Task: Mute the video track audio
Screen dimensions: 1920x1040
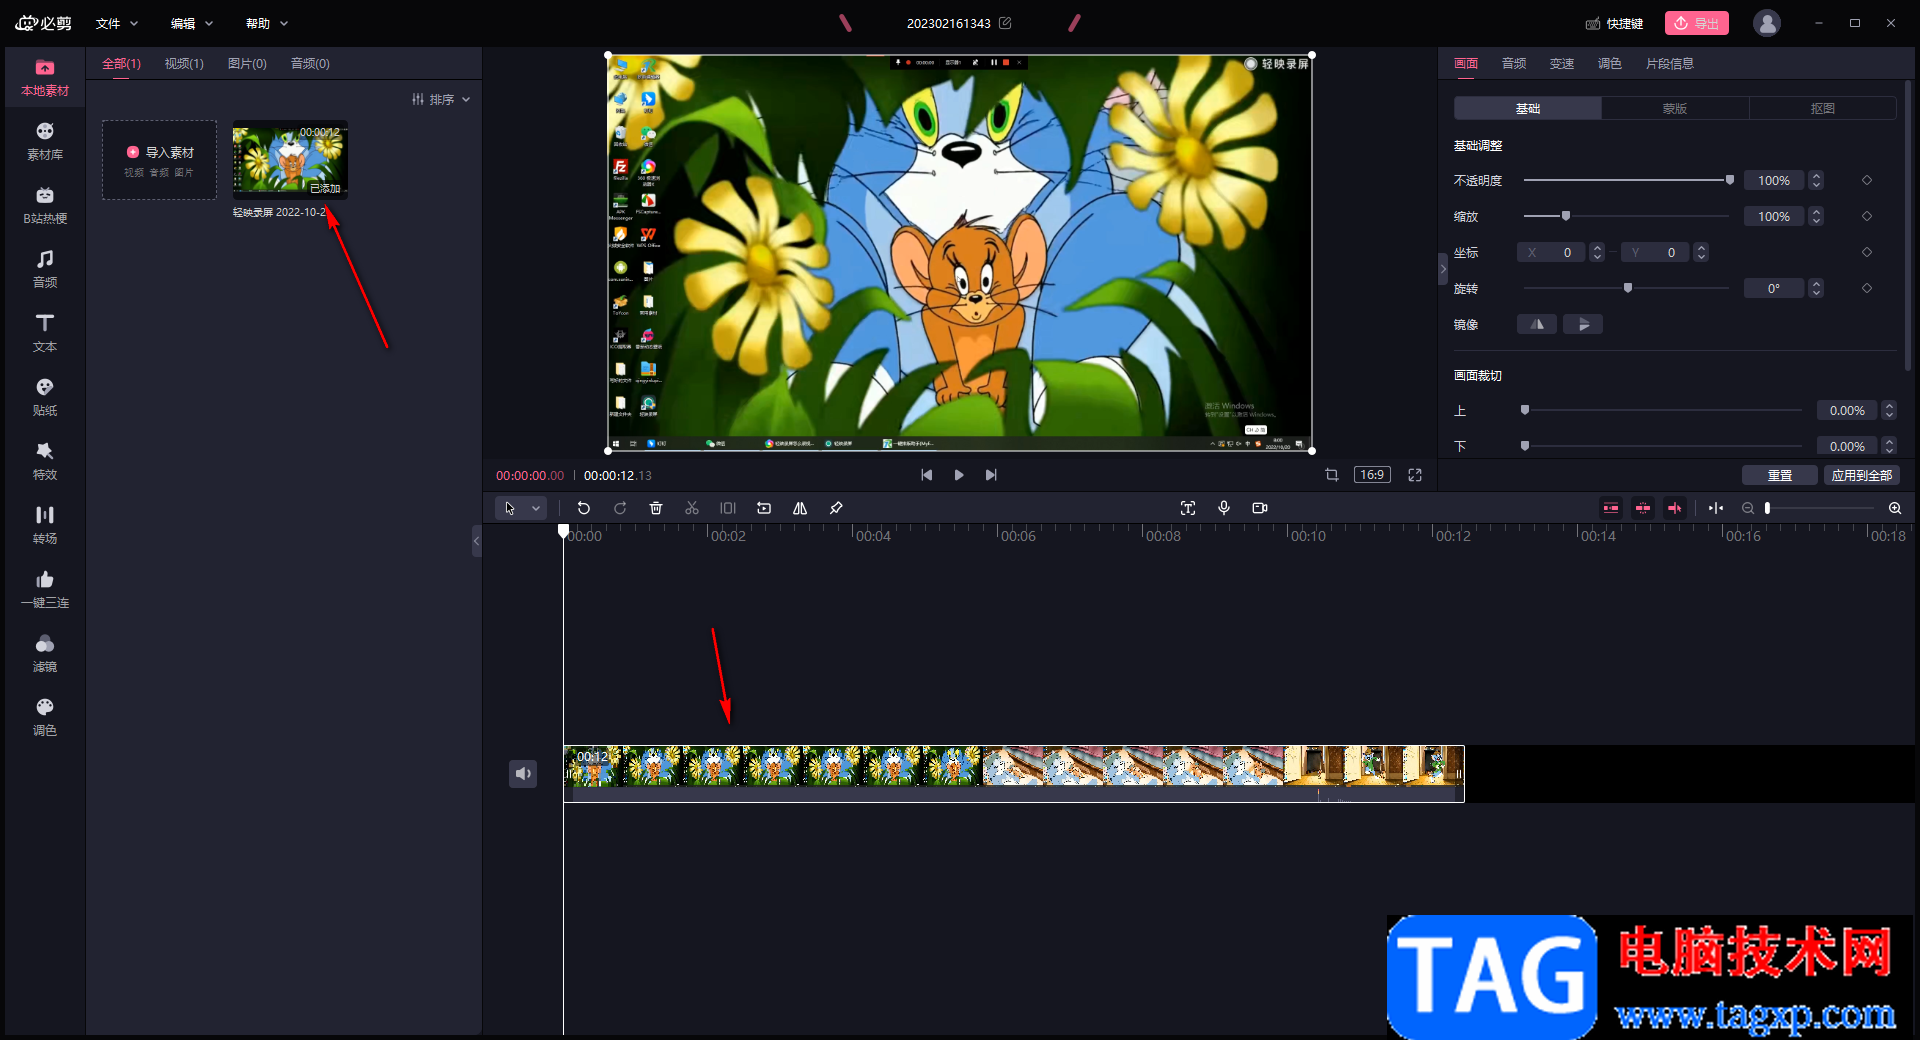Action: 523,773
